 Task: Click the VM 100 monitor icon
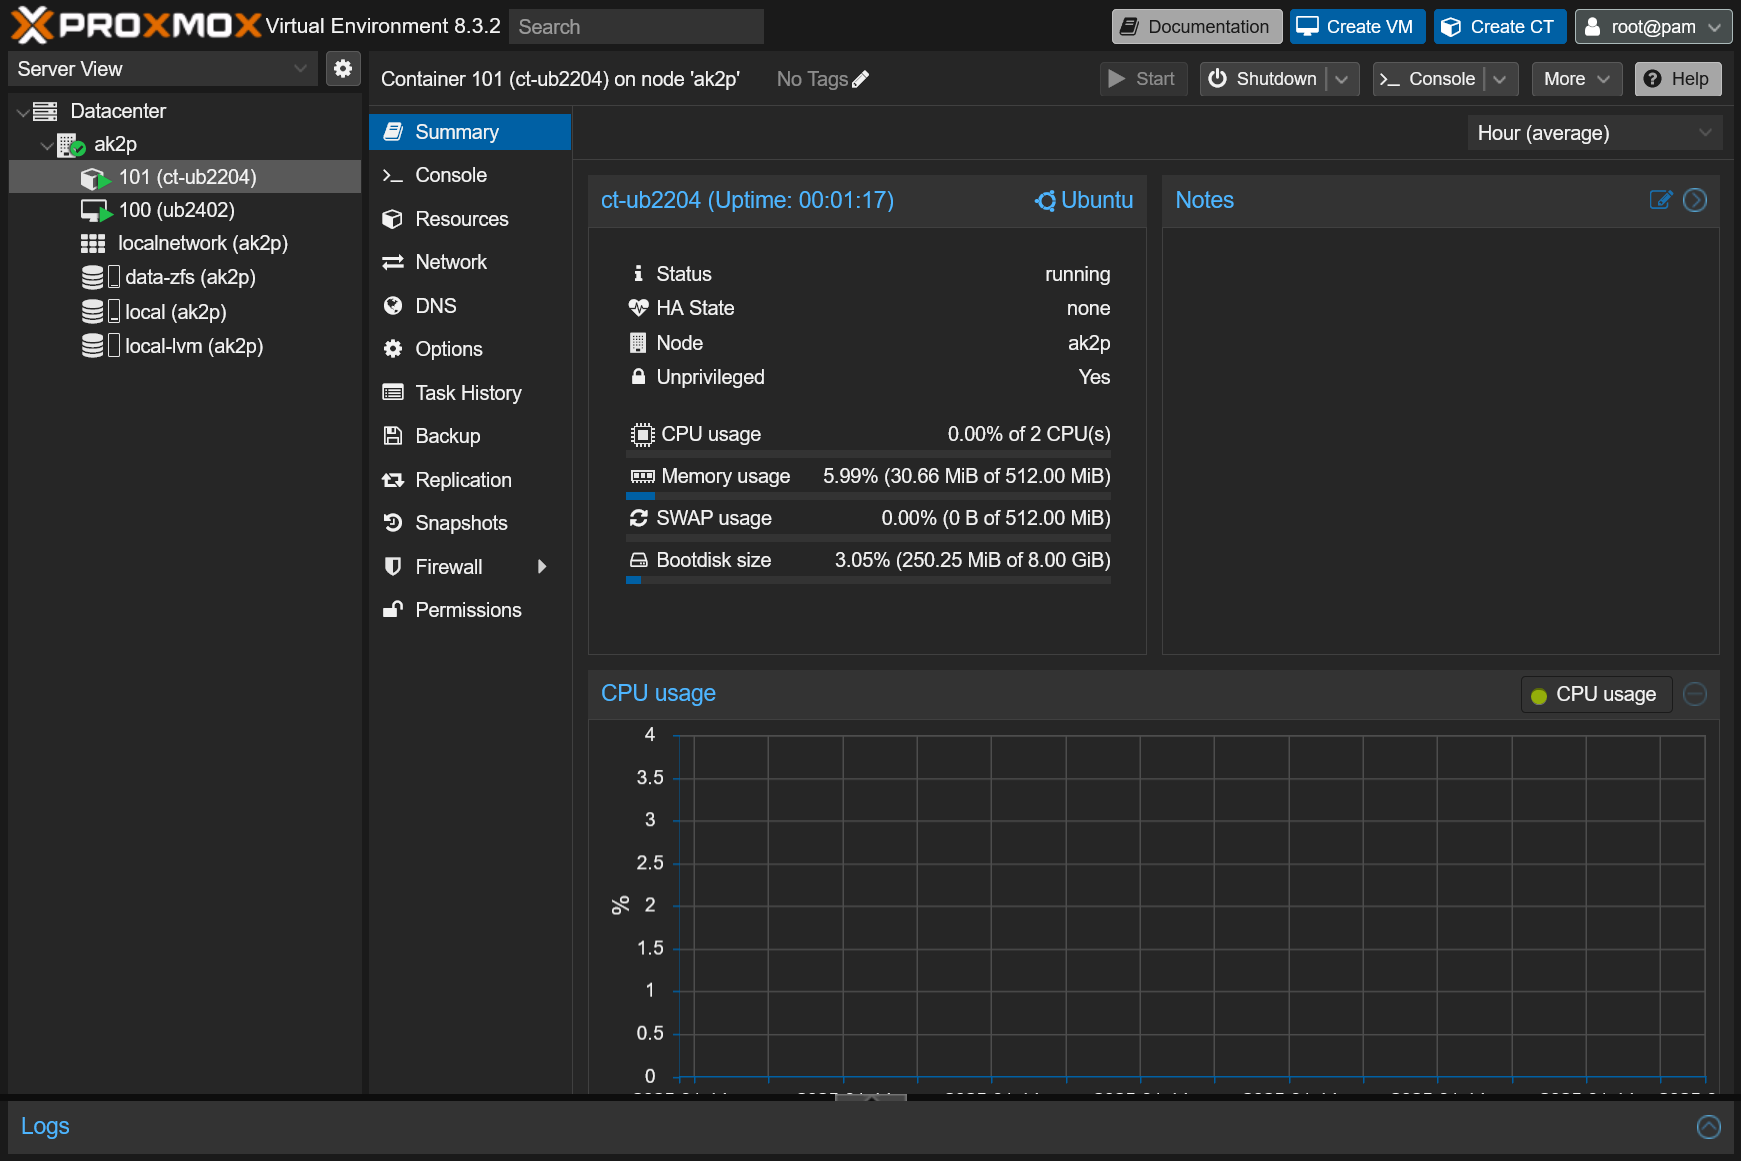95,211
